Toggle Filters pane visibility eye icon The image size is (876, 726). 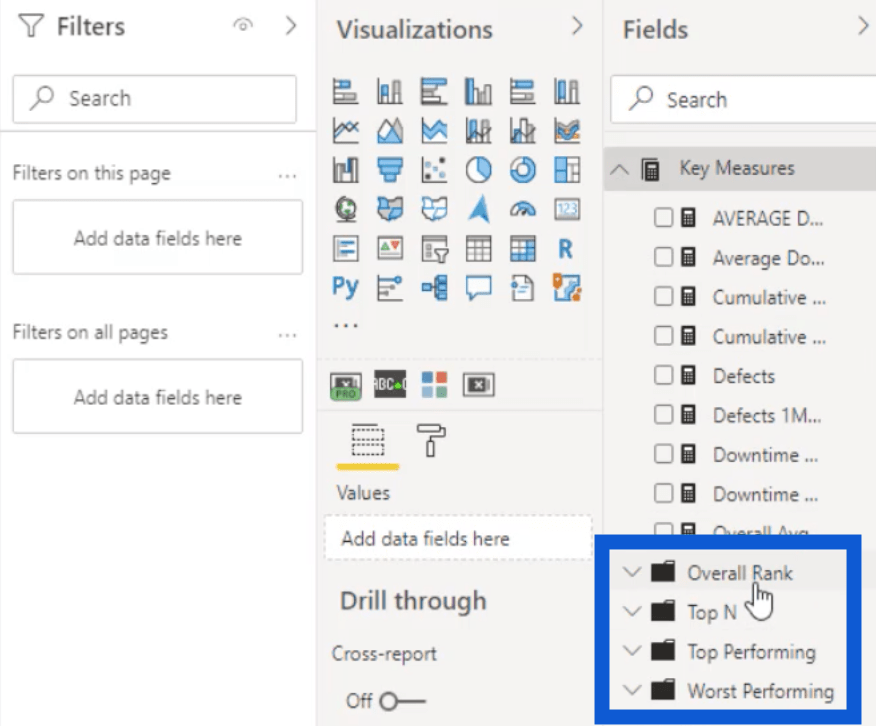(x=243, y=26)
